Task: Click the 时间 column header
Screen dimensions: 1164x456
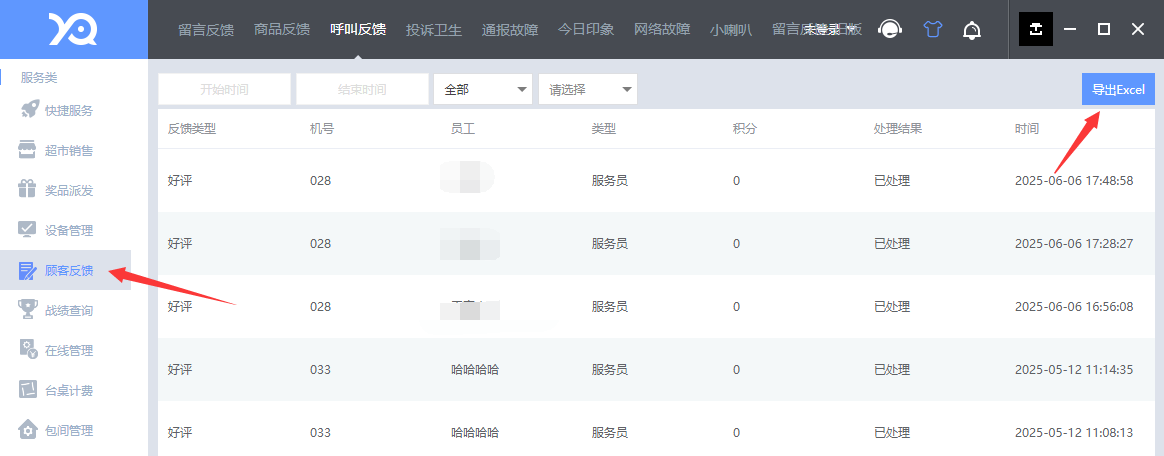Action: click(x=1027, y=128)
